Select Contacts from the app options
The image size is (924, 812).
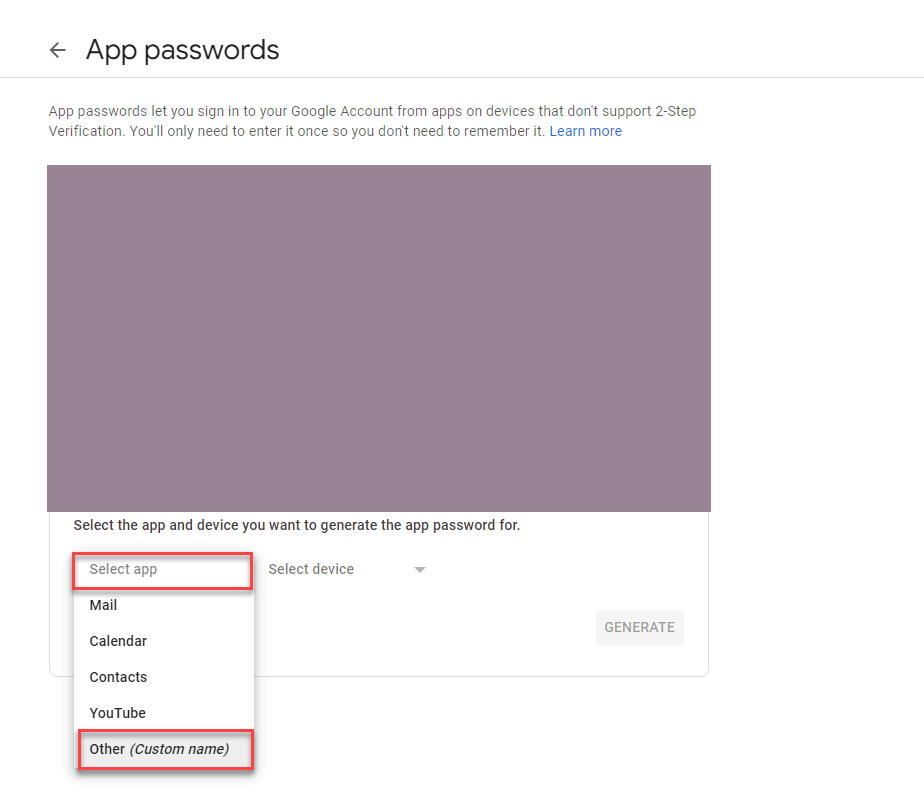118,677
